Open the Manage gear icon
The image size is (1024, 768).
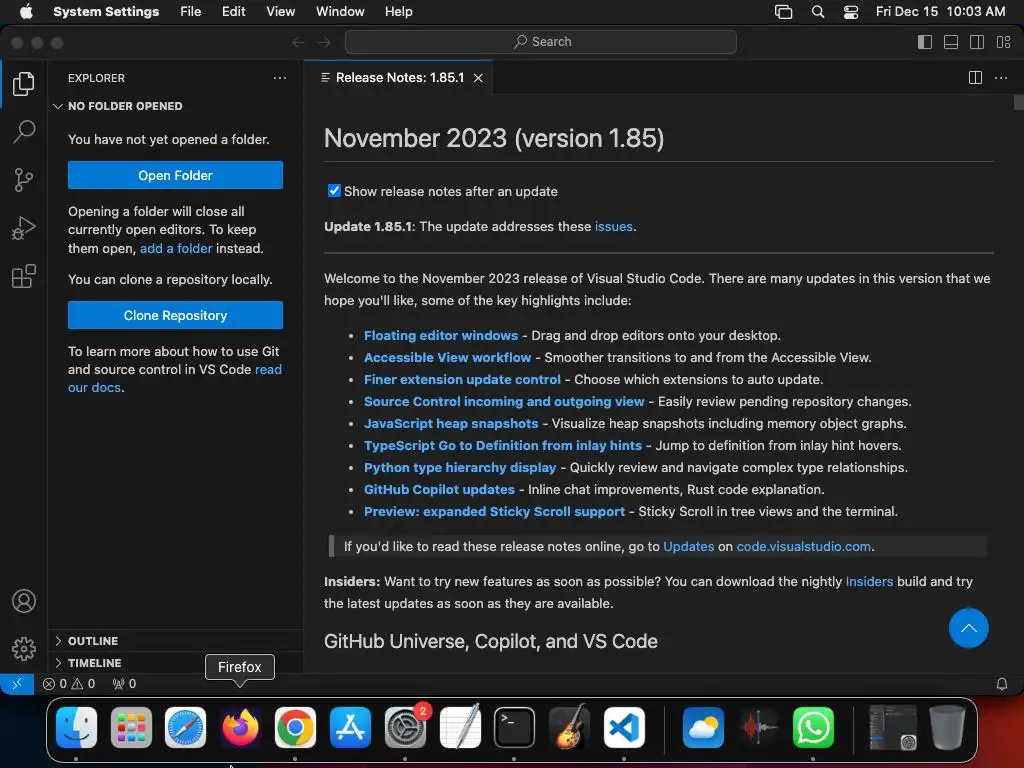tap(24, 648)
